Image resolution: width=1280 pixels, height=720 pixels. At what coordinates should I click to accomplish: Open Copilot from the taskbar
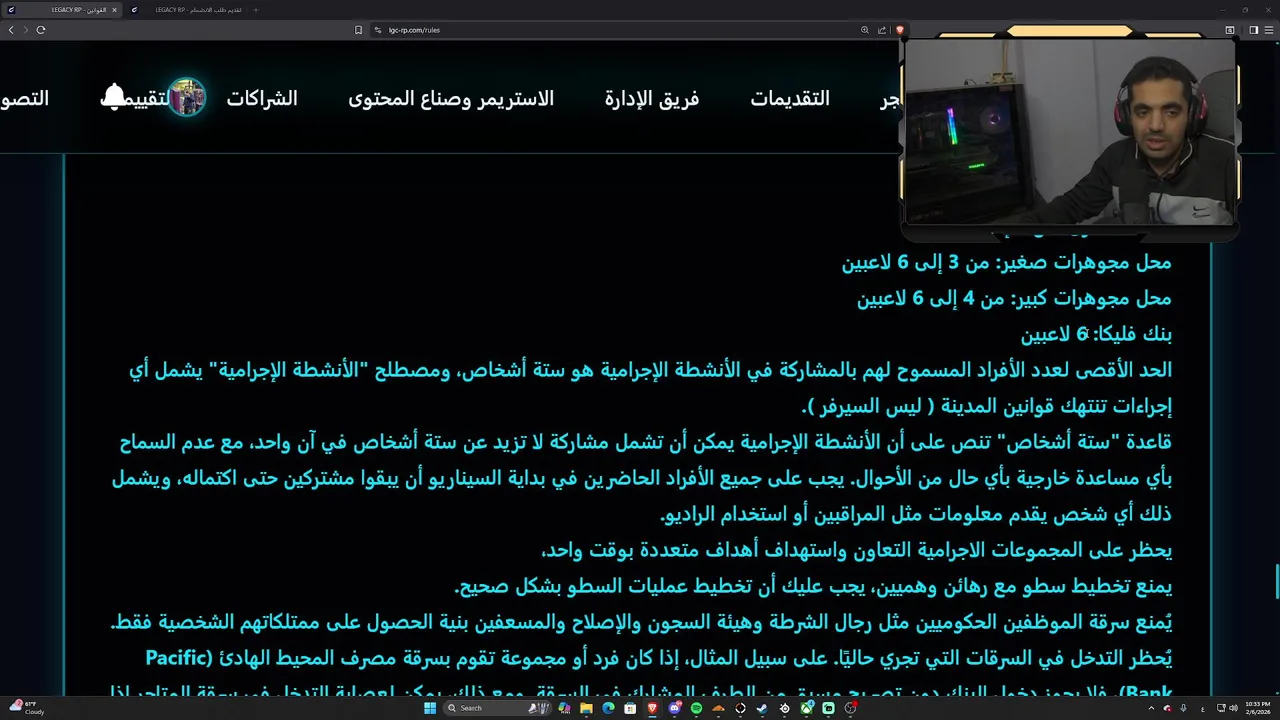coord(564,708)
